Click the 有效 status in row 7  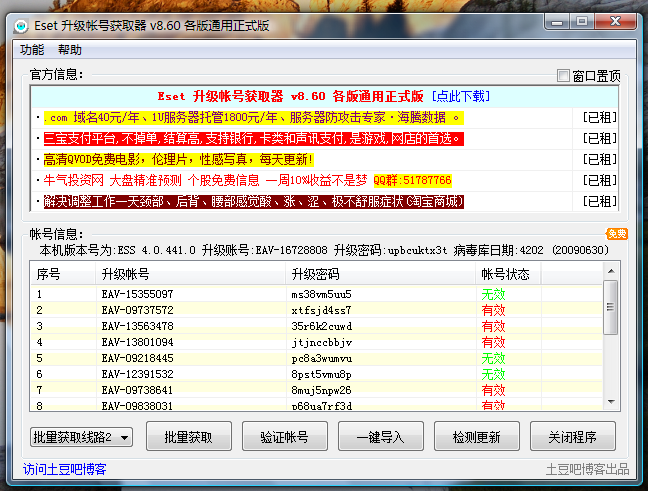[x=493, y=391]
